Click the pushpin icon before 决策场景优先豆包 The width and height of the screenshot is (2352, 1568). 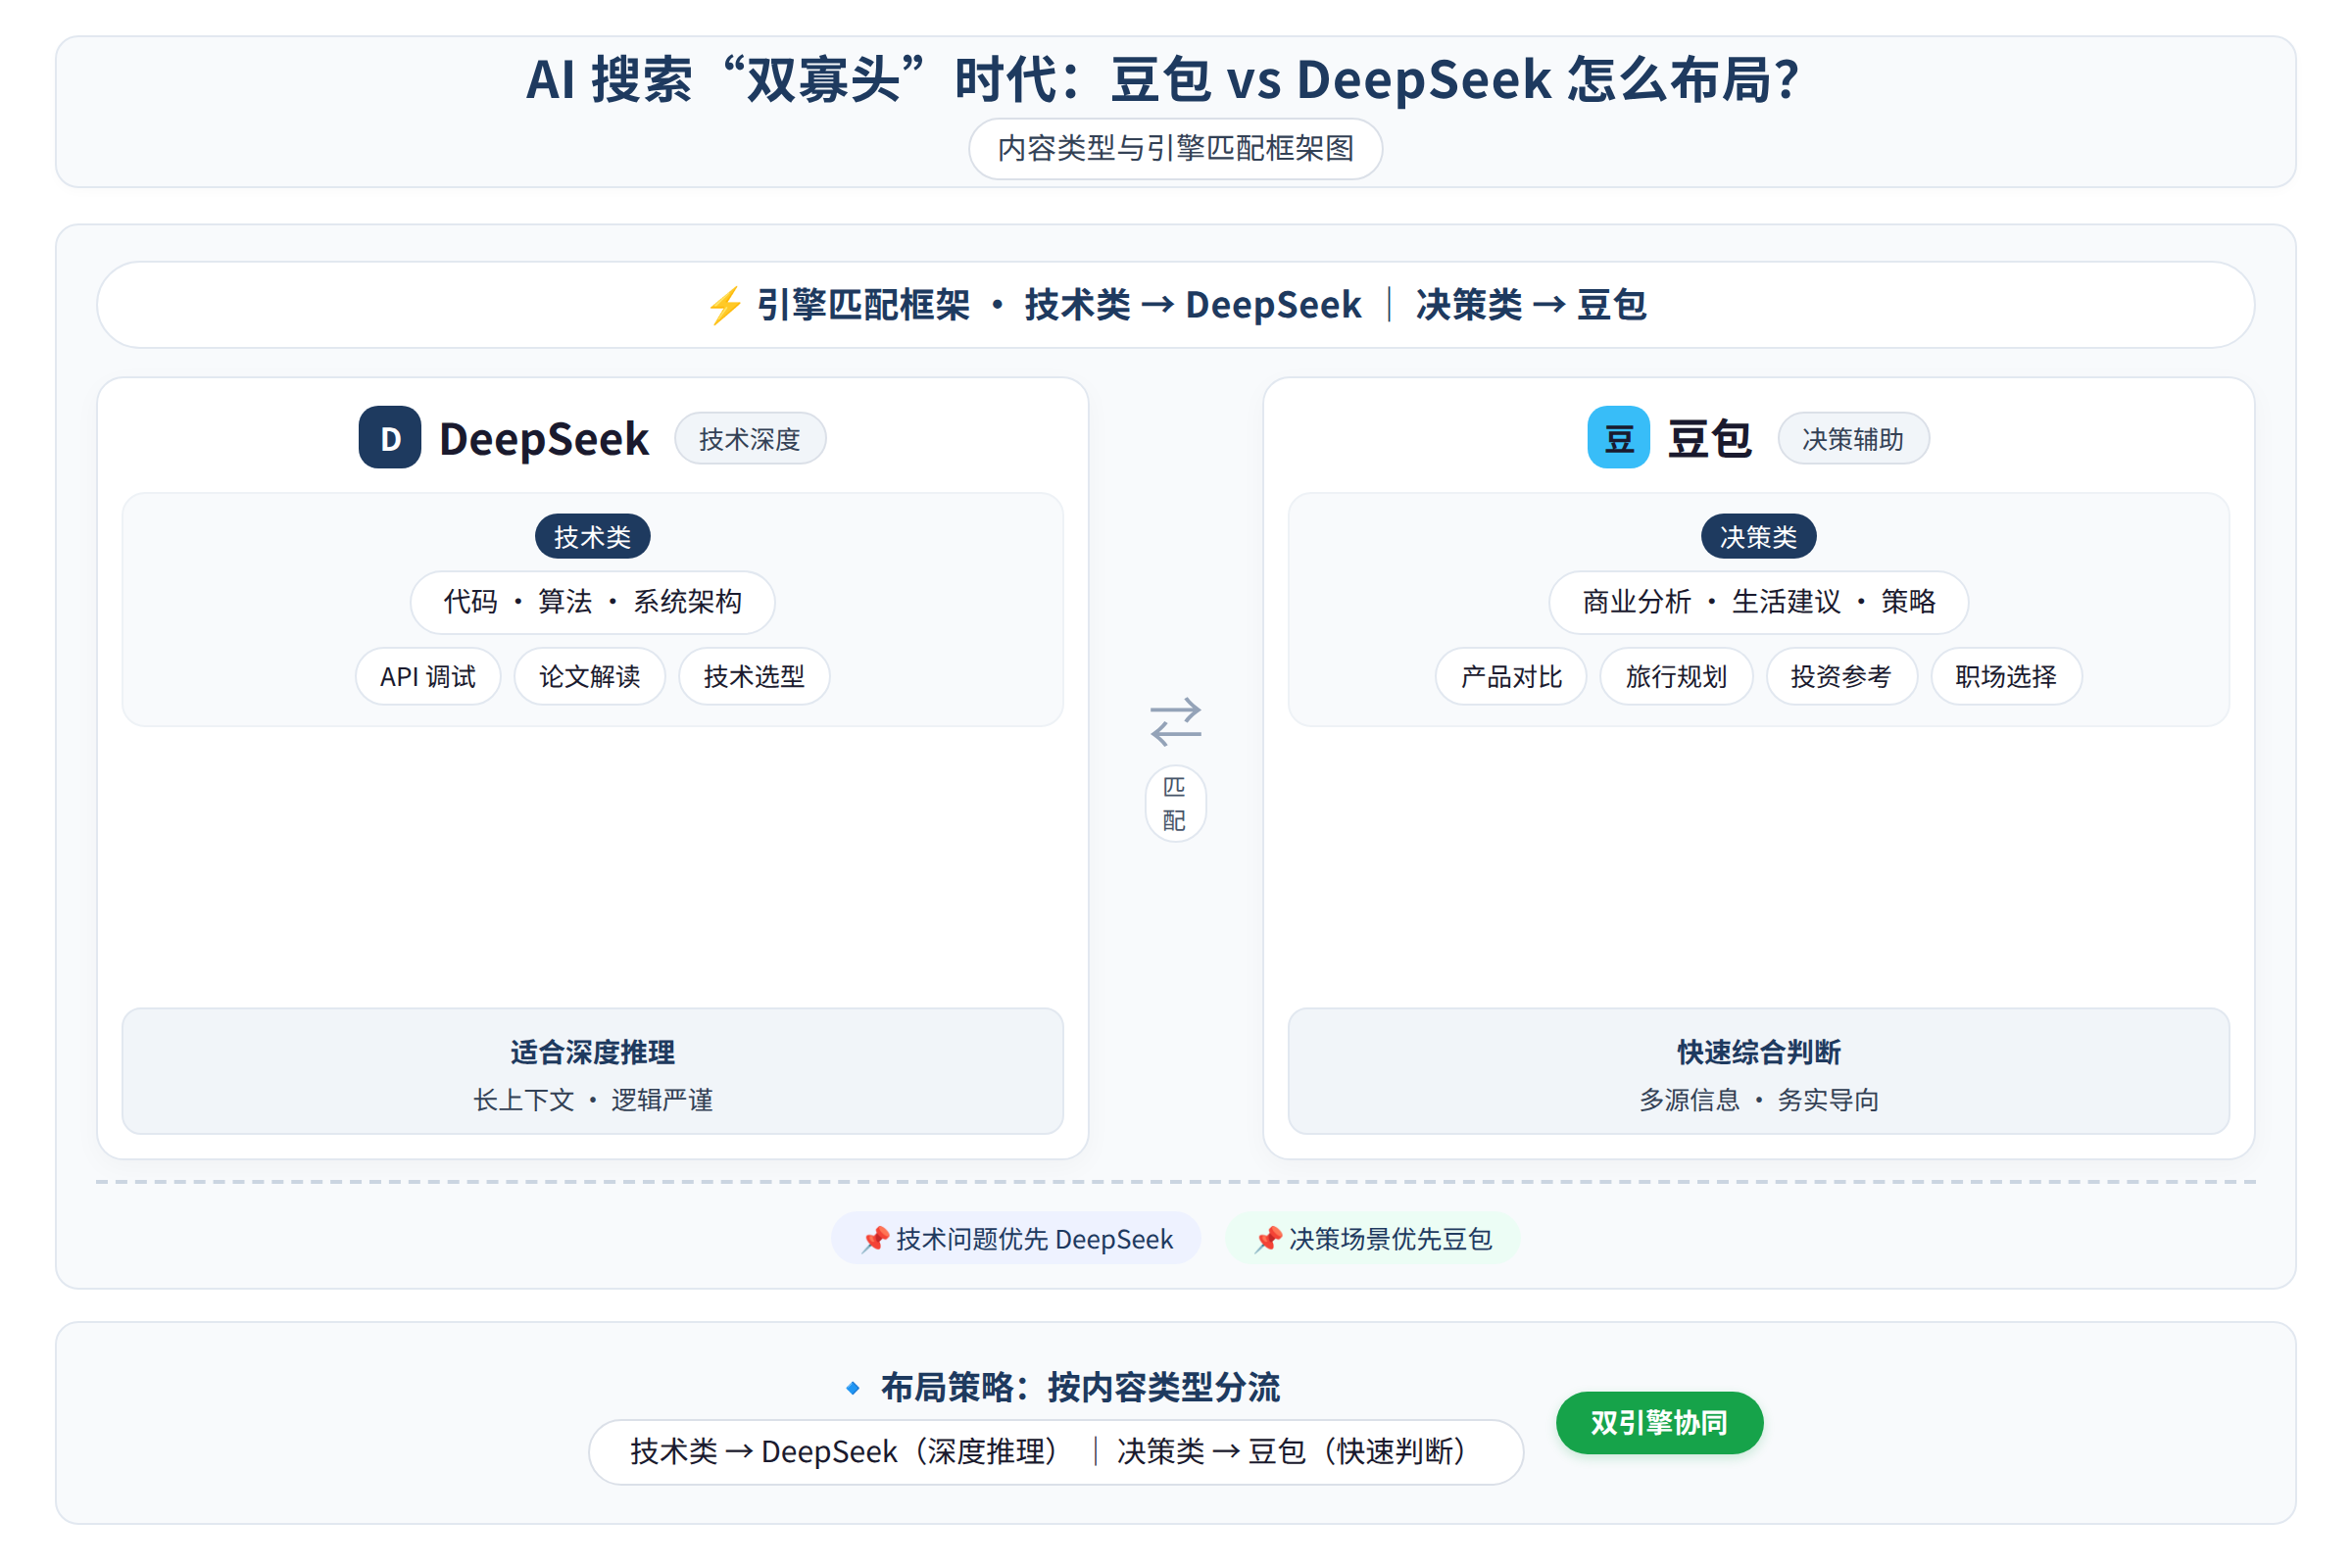point(1268,1239)
